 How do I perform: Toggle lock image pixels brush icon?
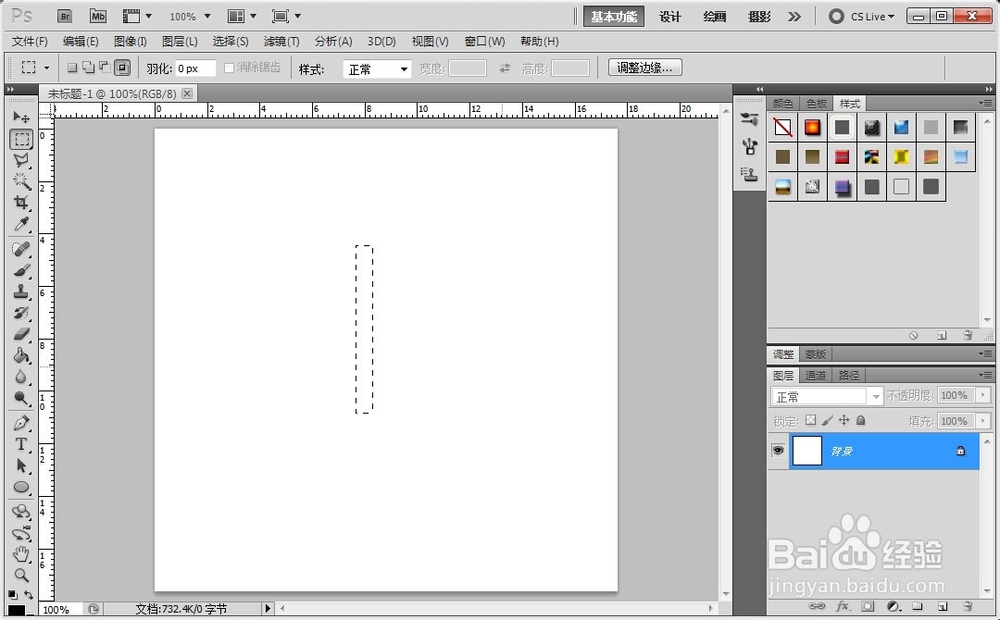tap(827, 420)
